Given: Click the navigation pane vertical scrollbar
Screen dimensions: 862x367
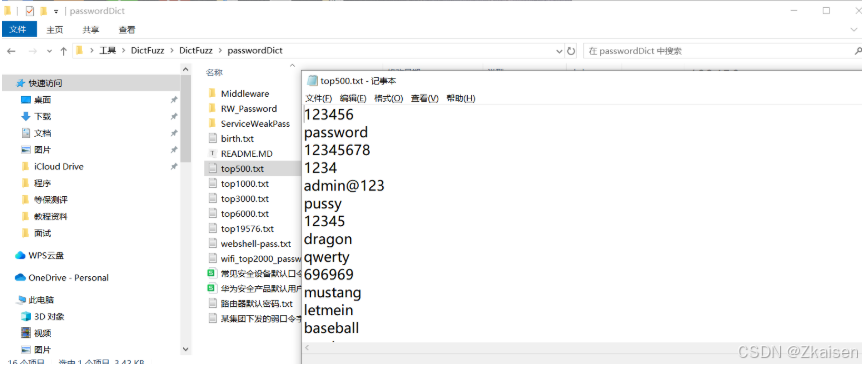Looking at the screenshot, I should click(185, 209).
